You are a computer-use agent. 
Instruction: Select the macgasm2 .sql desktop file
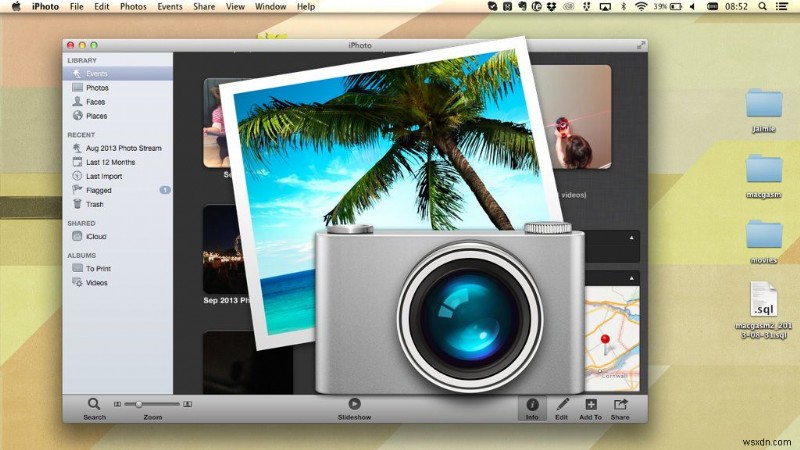(764, 310)
